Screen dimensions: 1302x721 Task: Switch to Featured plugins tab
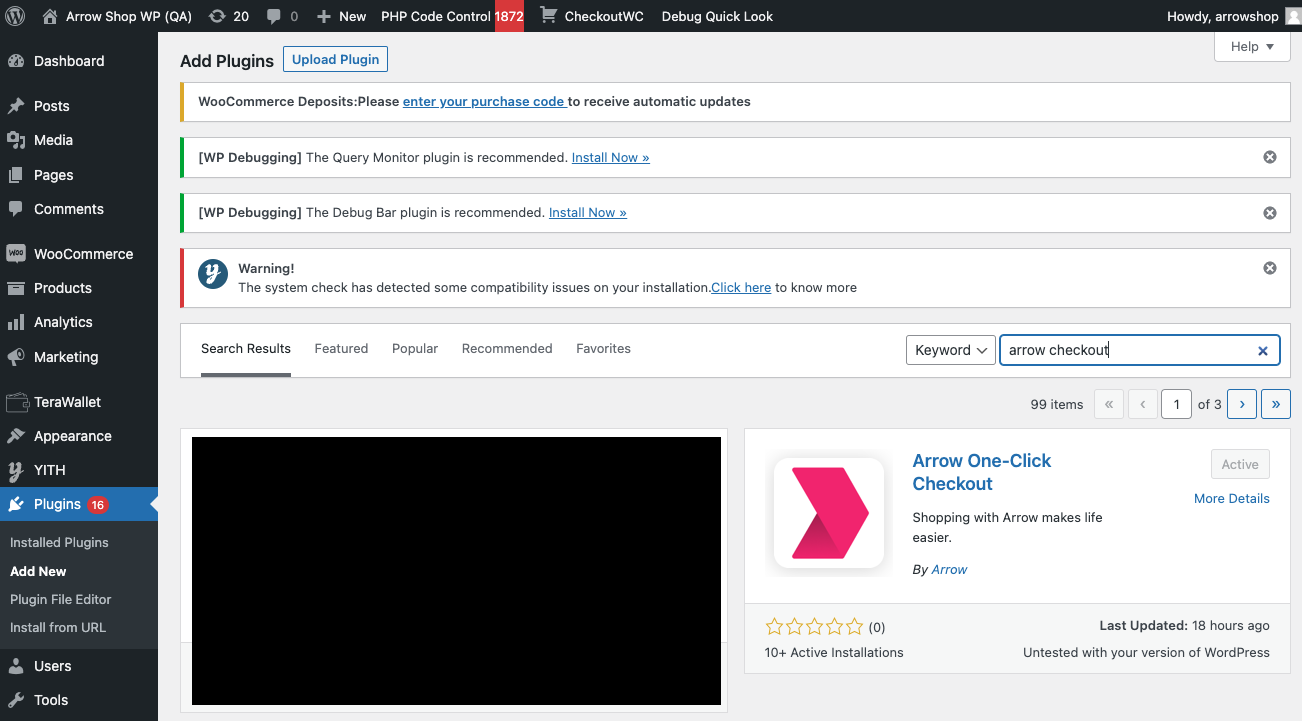point(341,349)
